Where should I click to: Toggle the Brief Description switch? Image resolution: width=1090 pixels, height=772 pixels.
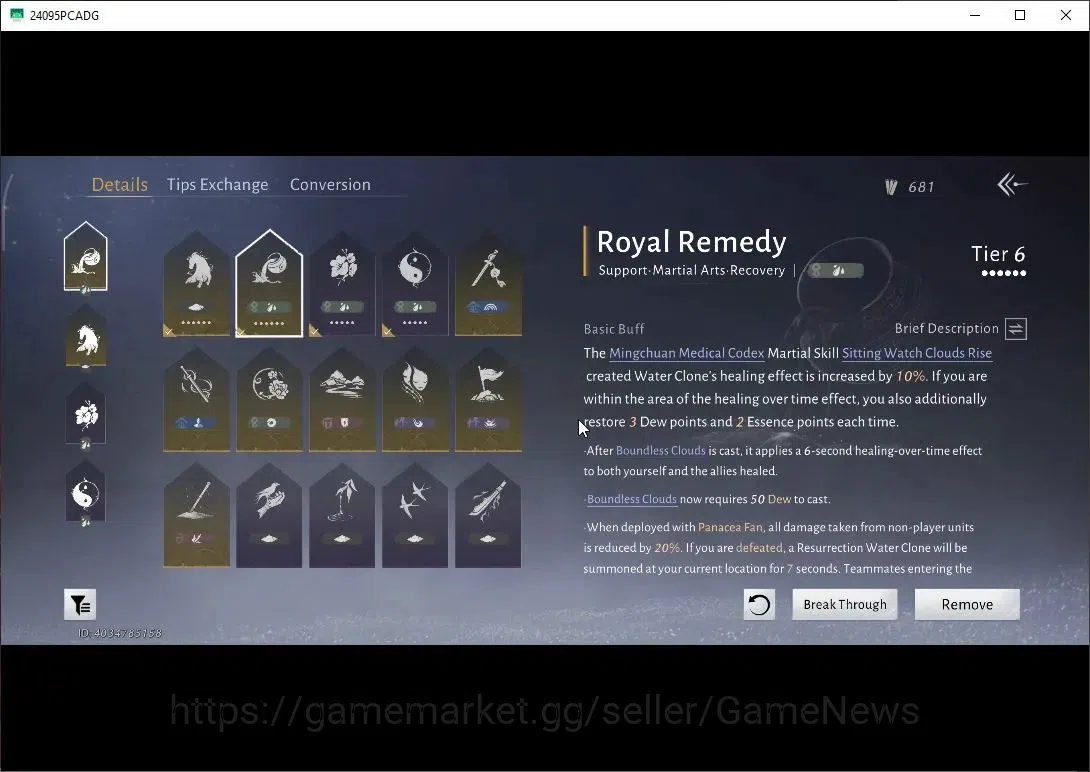click(x=1016, y=329)
